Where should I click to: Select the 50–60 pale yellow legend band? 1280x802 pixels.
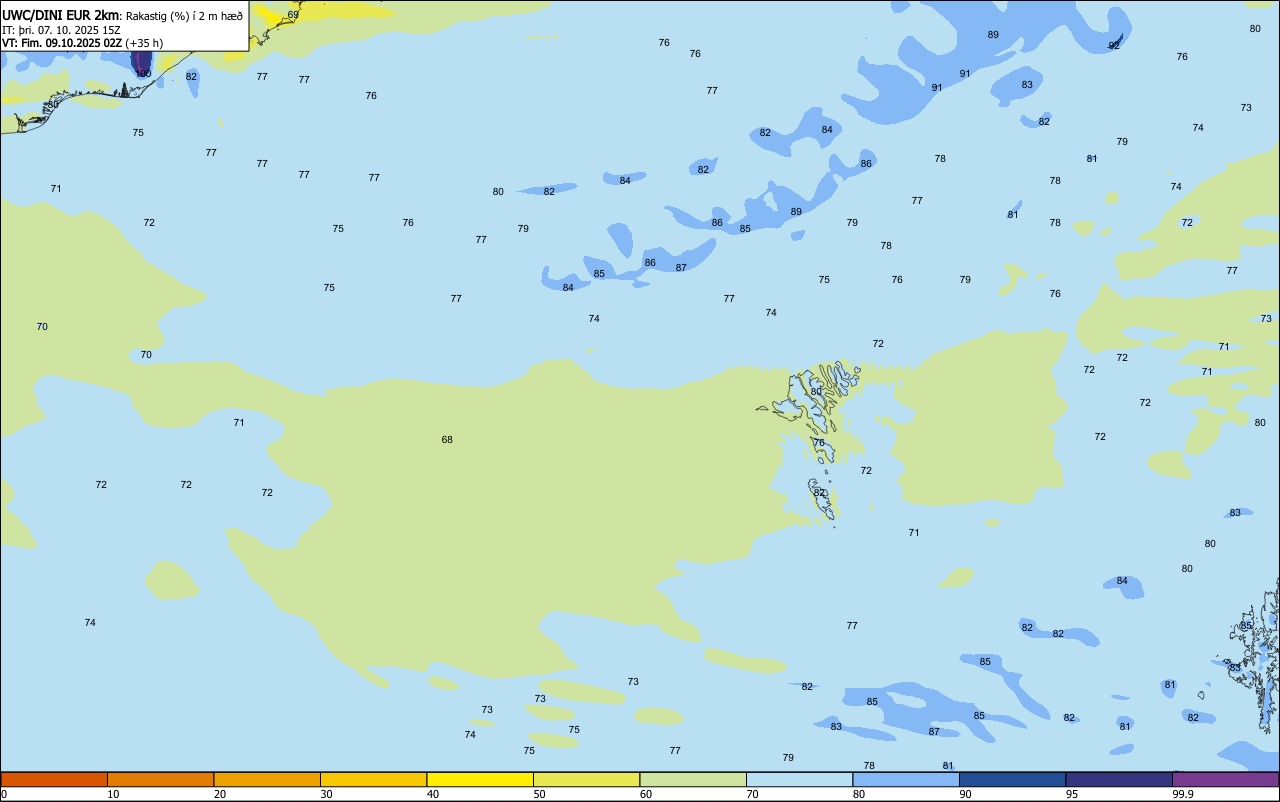[x=586, y=779]
